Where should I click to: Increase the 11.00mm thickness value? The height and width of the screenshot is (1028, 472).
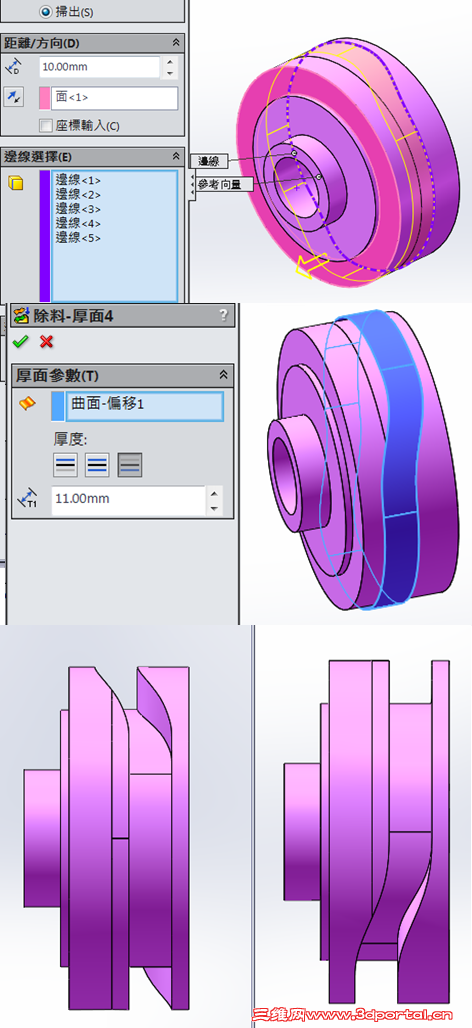(214, 493)
